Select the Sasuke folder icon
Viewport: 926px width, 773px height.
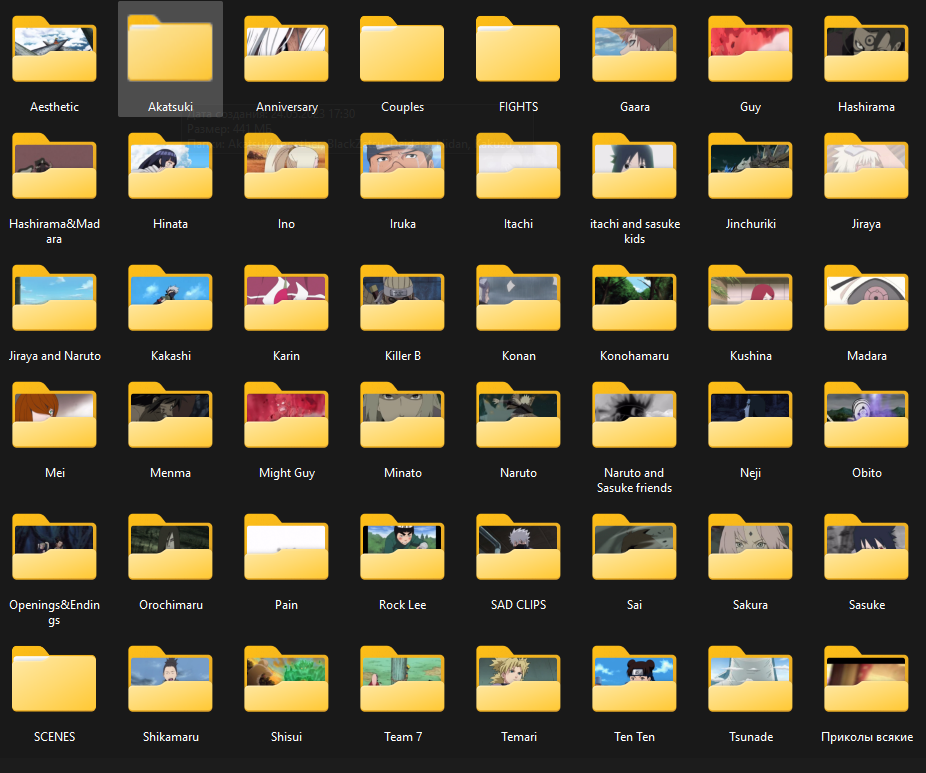point(866,547)
